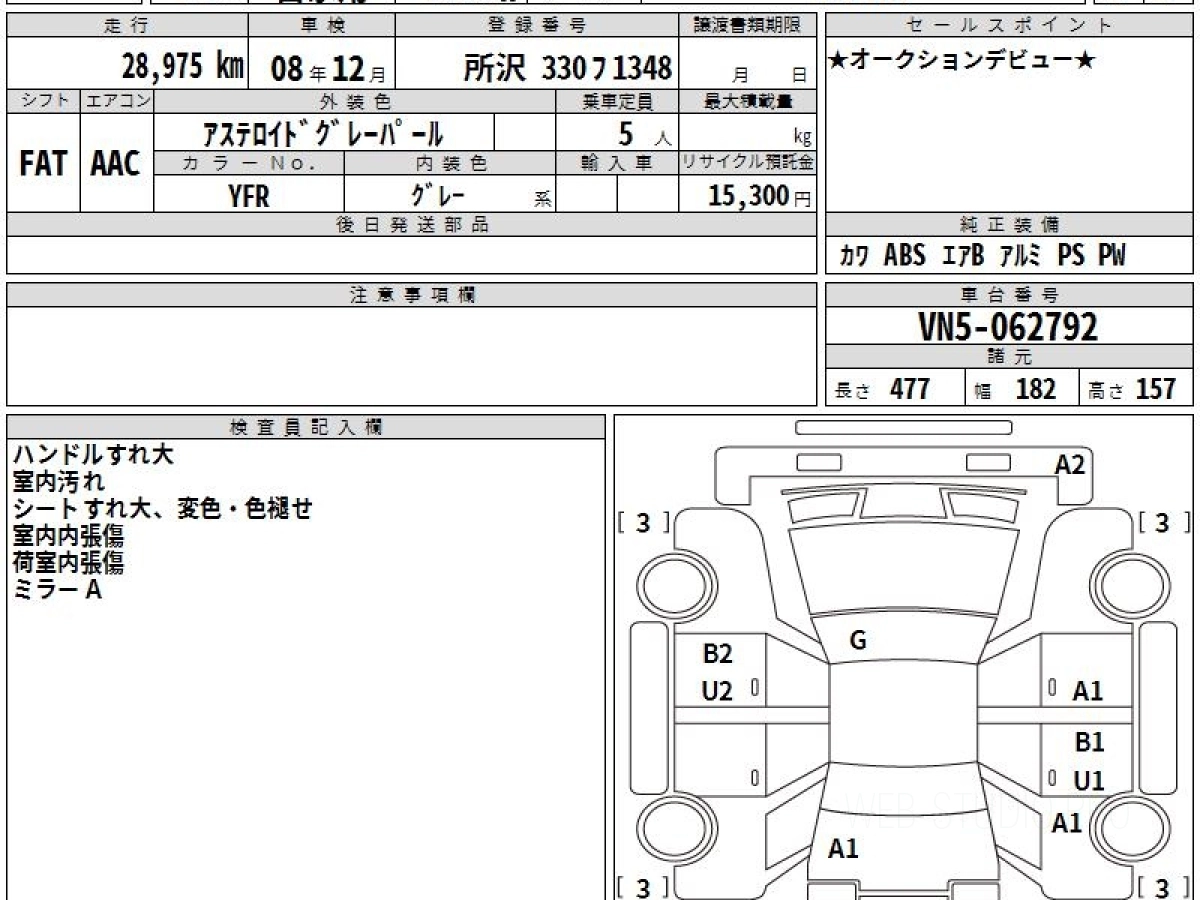The image size is (1200, 900).
Task: Click the 乗車定員 header cell
Action: 617,101
